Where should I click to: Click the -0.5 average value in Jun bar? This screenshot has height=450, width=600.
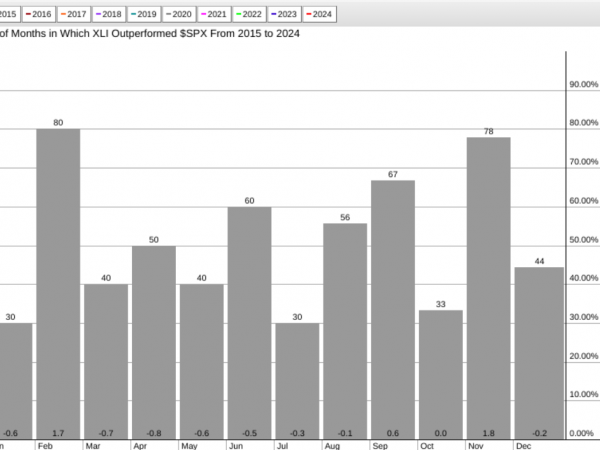coord(249,434)
